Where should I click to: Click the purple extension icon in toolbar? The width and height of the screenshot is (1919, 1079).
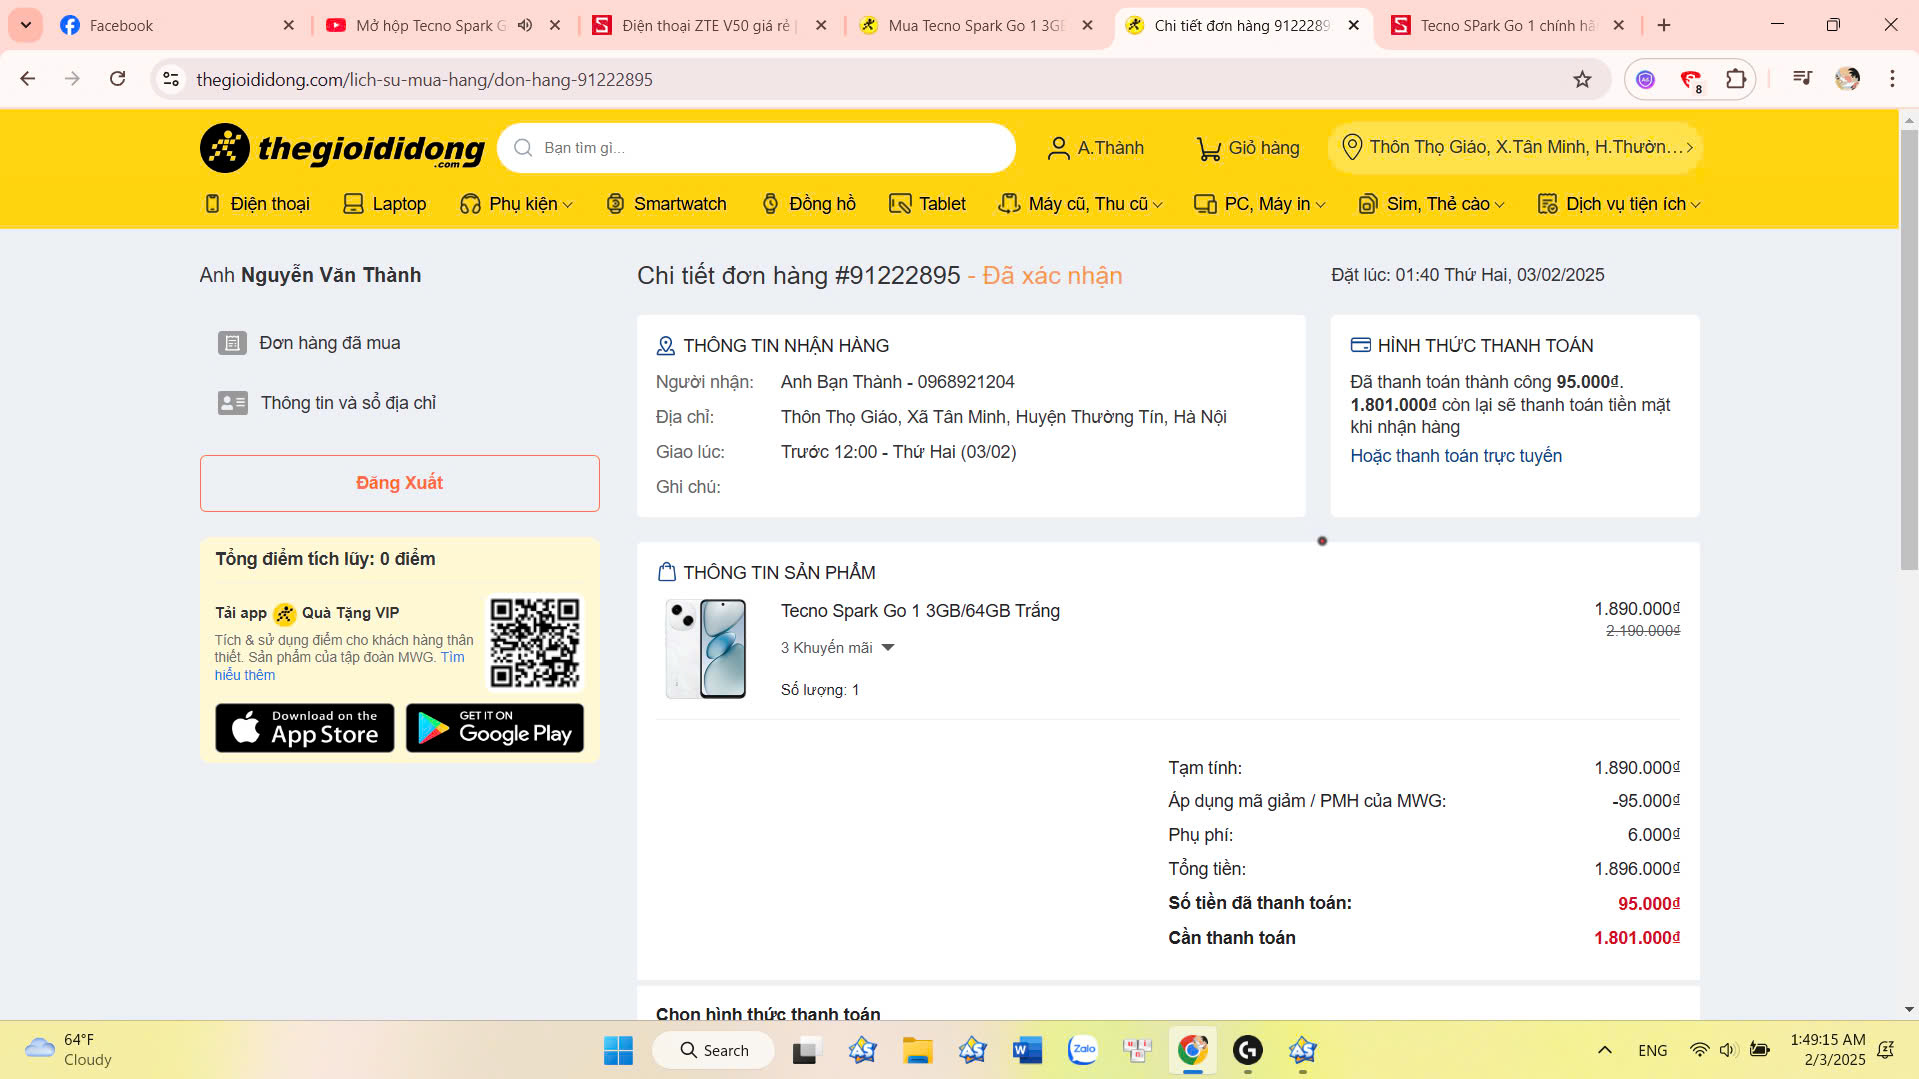1646,79
